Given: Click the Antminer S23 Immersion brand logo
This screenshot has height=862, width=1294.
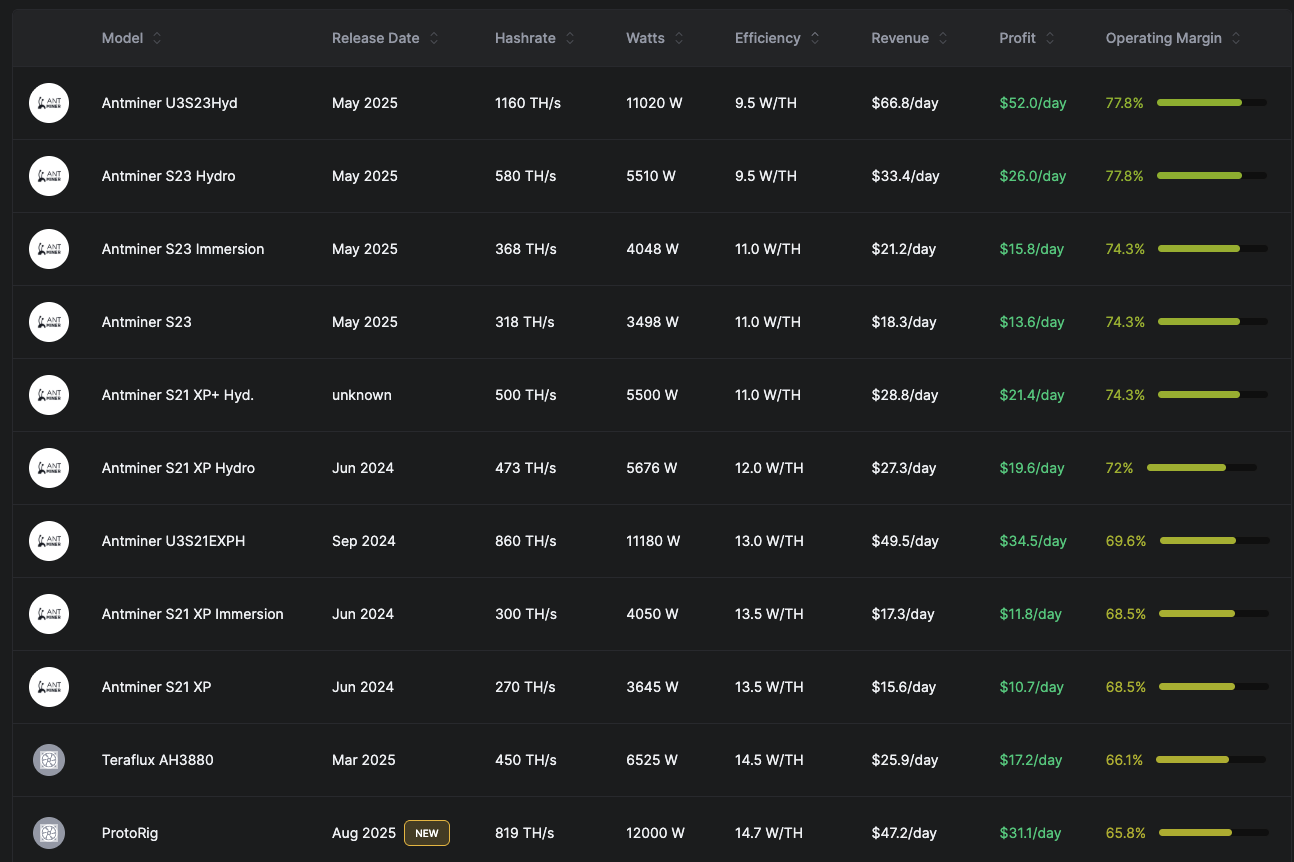Looking at the screenshot, I should pyautogui.click(x=49, y=249).
